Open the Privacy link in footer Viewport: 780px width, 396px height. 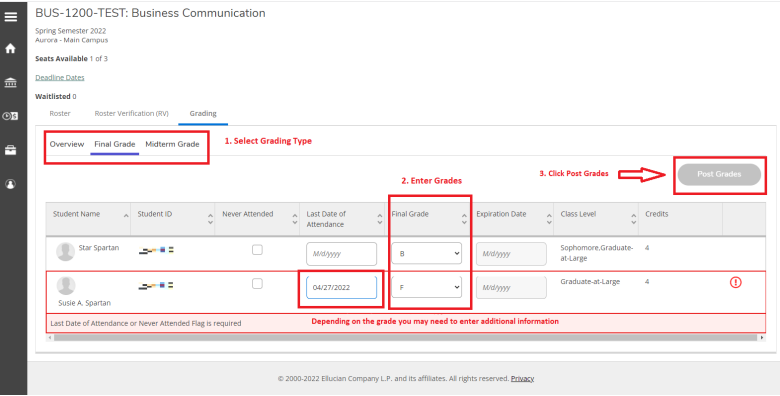(x=522, y=379)
